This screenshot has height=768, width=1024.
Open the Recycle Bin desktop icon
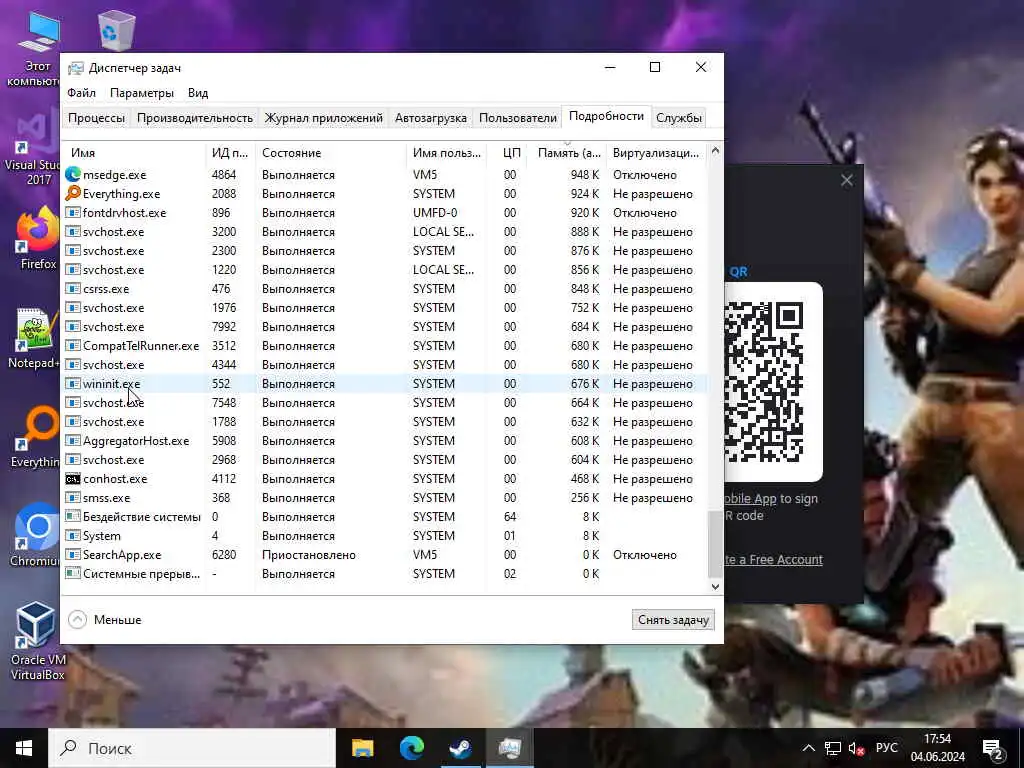116,29
